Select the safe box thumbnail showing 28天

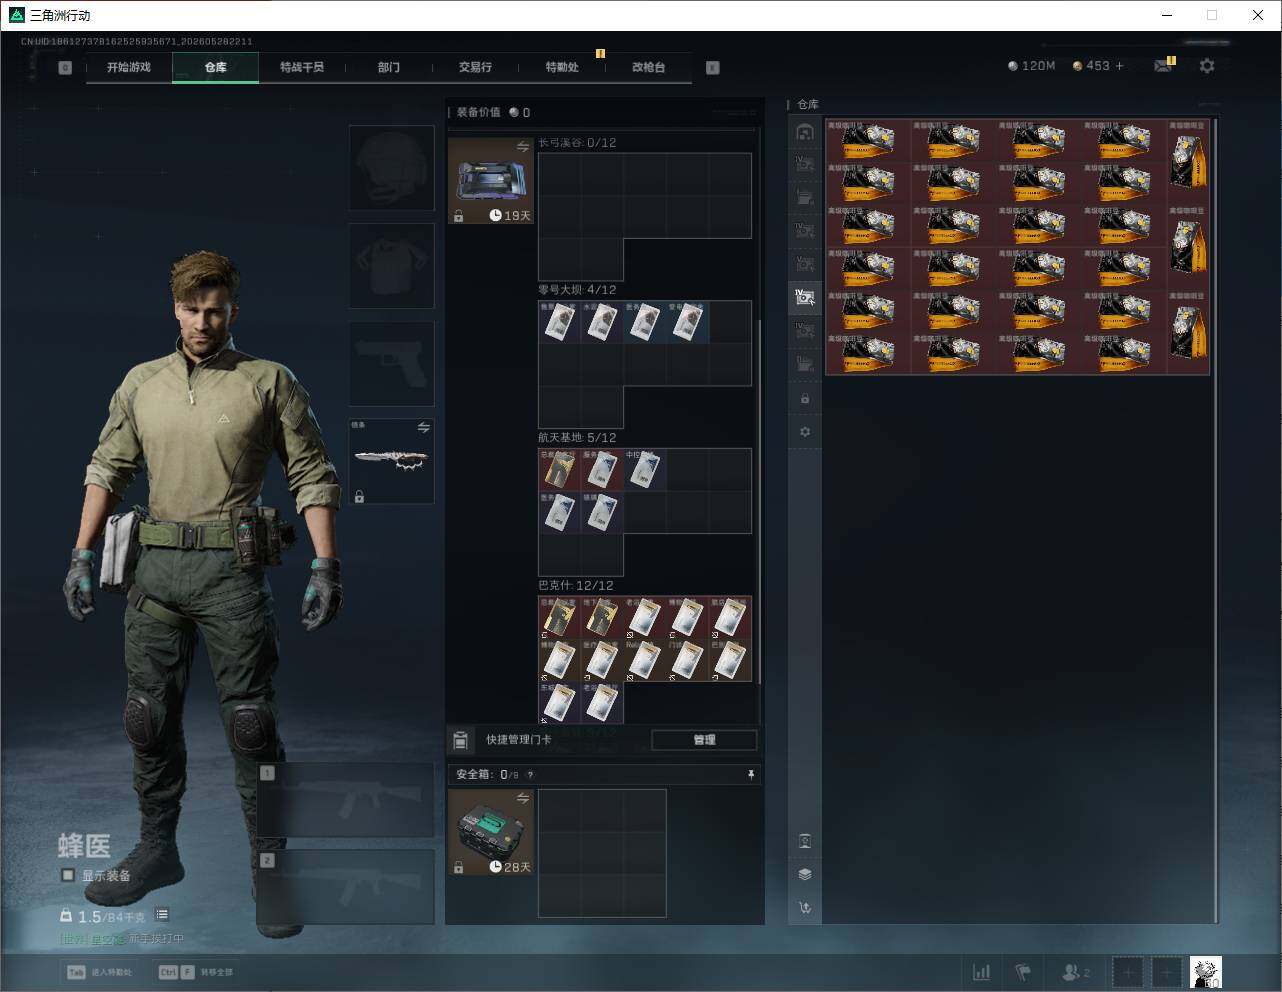click(x=491, y=832)
